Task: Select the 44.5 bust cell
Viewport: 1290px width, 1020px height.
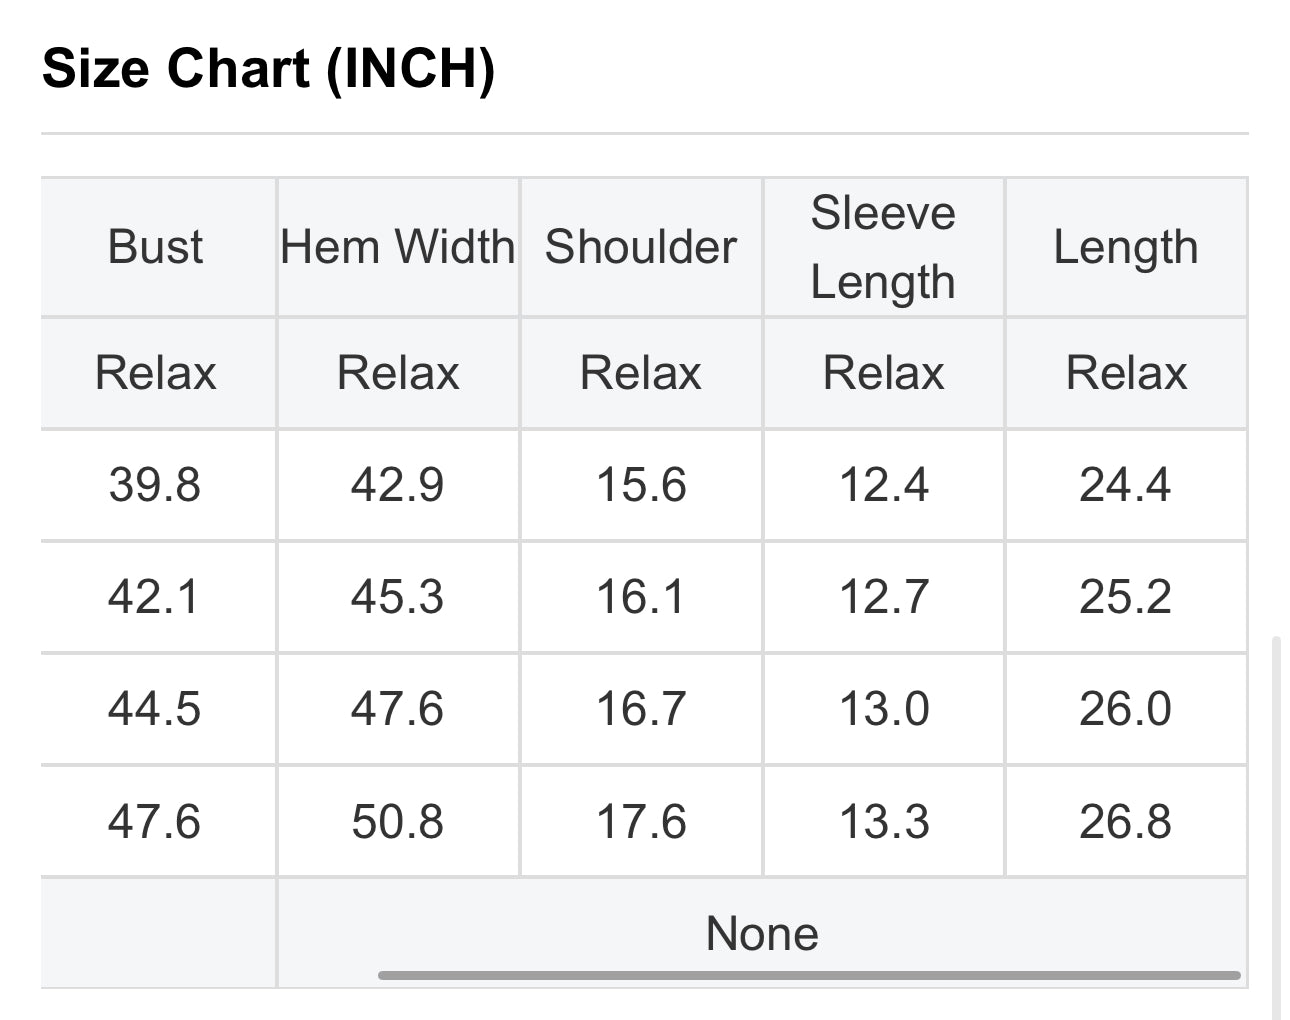Action: pyautogui.click(x=155, y=709)
